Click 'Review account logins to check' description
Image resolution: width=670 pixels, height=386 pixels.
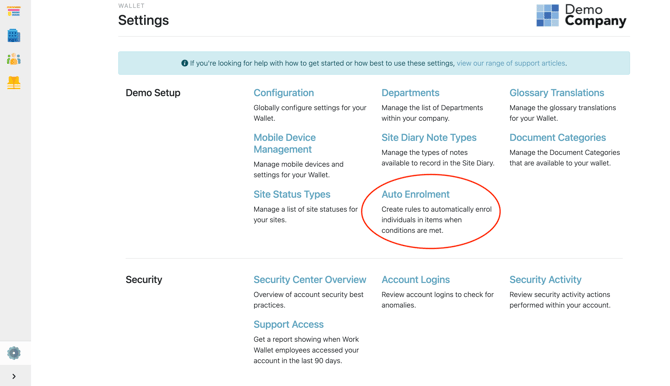(x=438, y=300)
